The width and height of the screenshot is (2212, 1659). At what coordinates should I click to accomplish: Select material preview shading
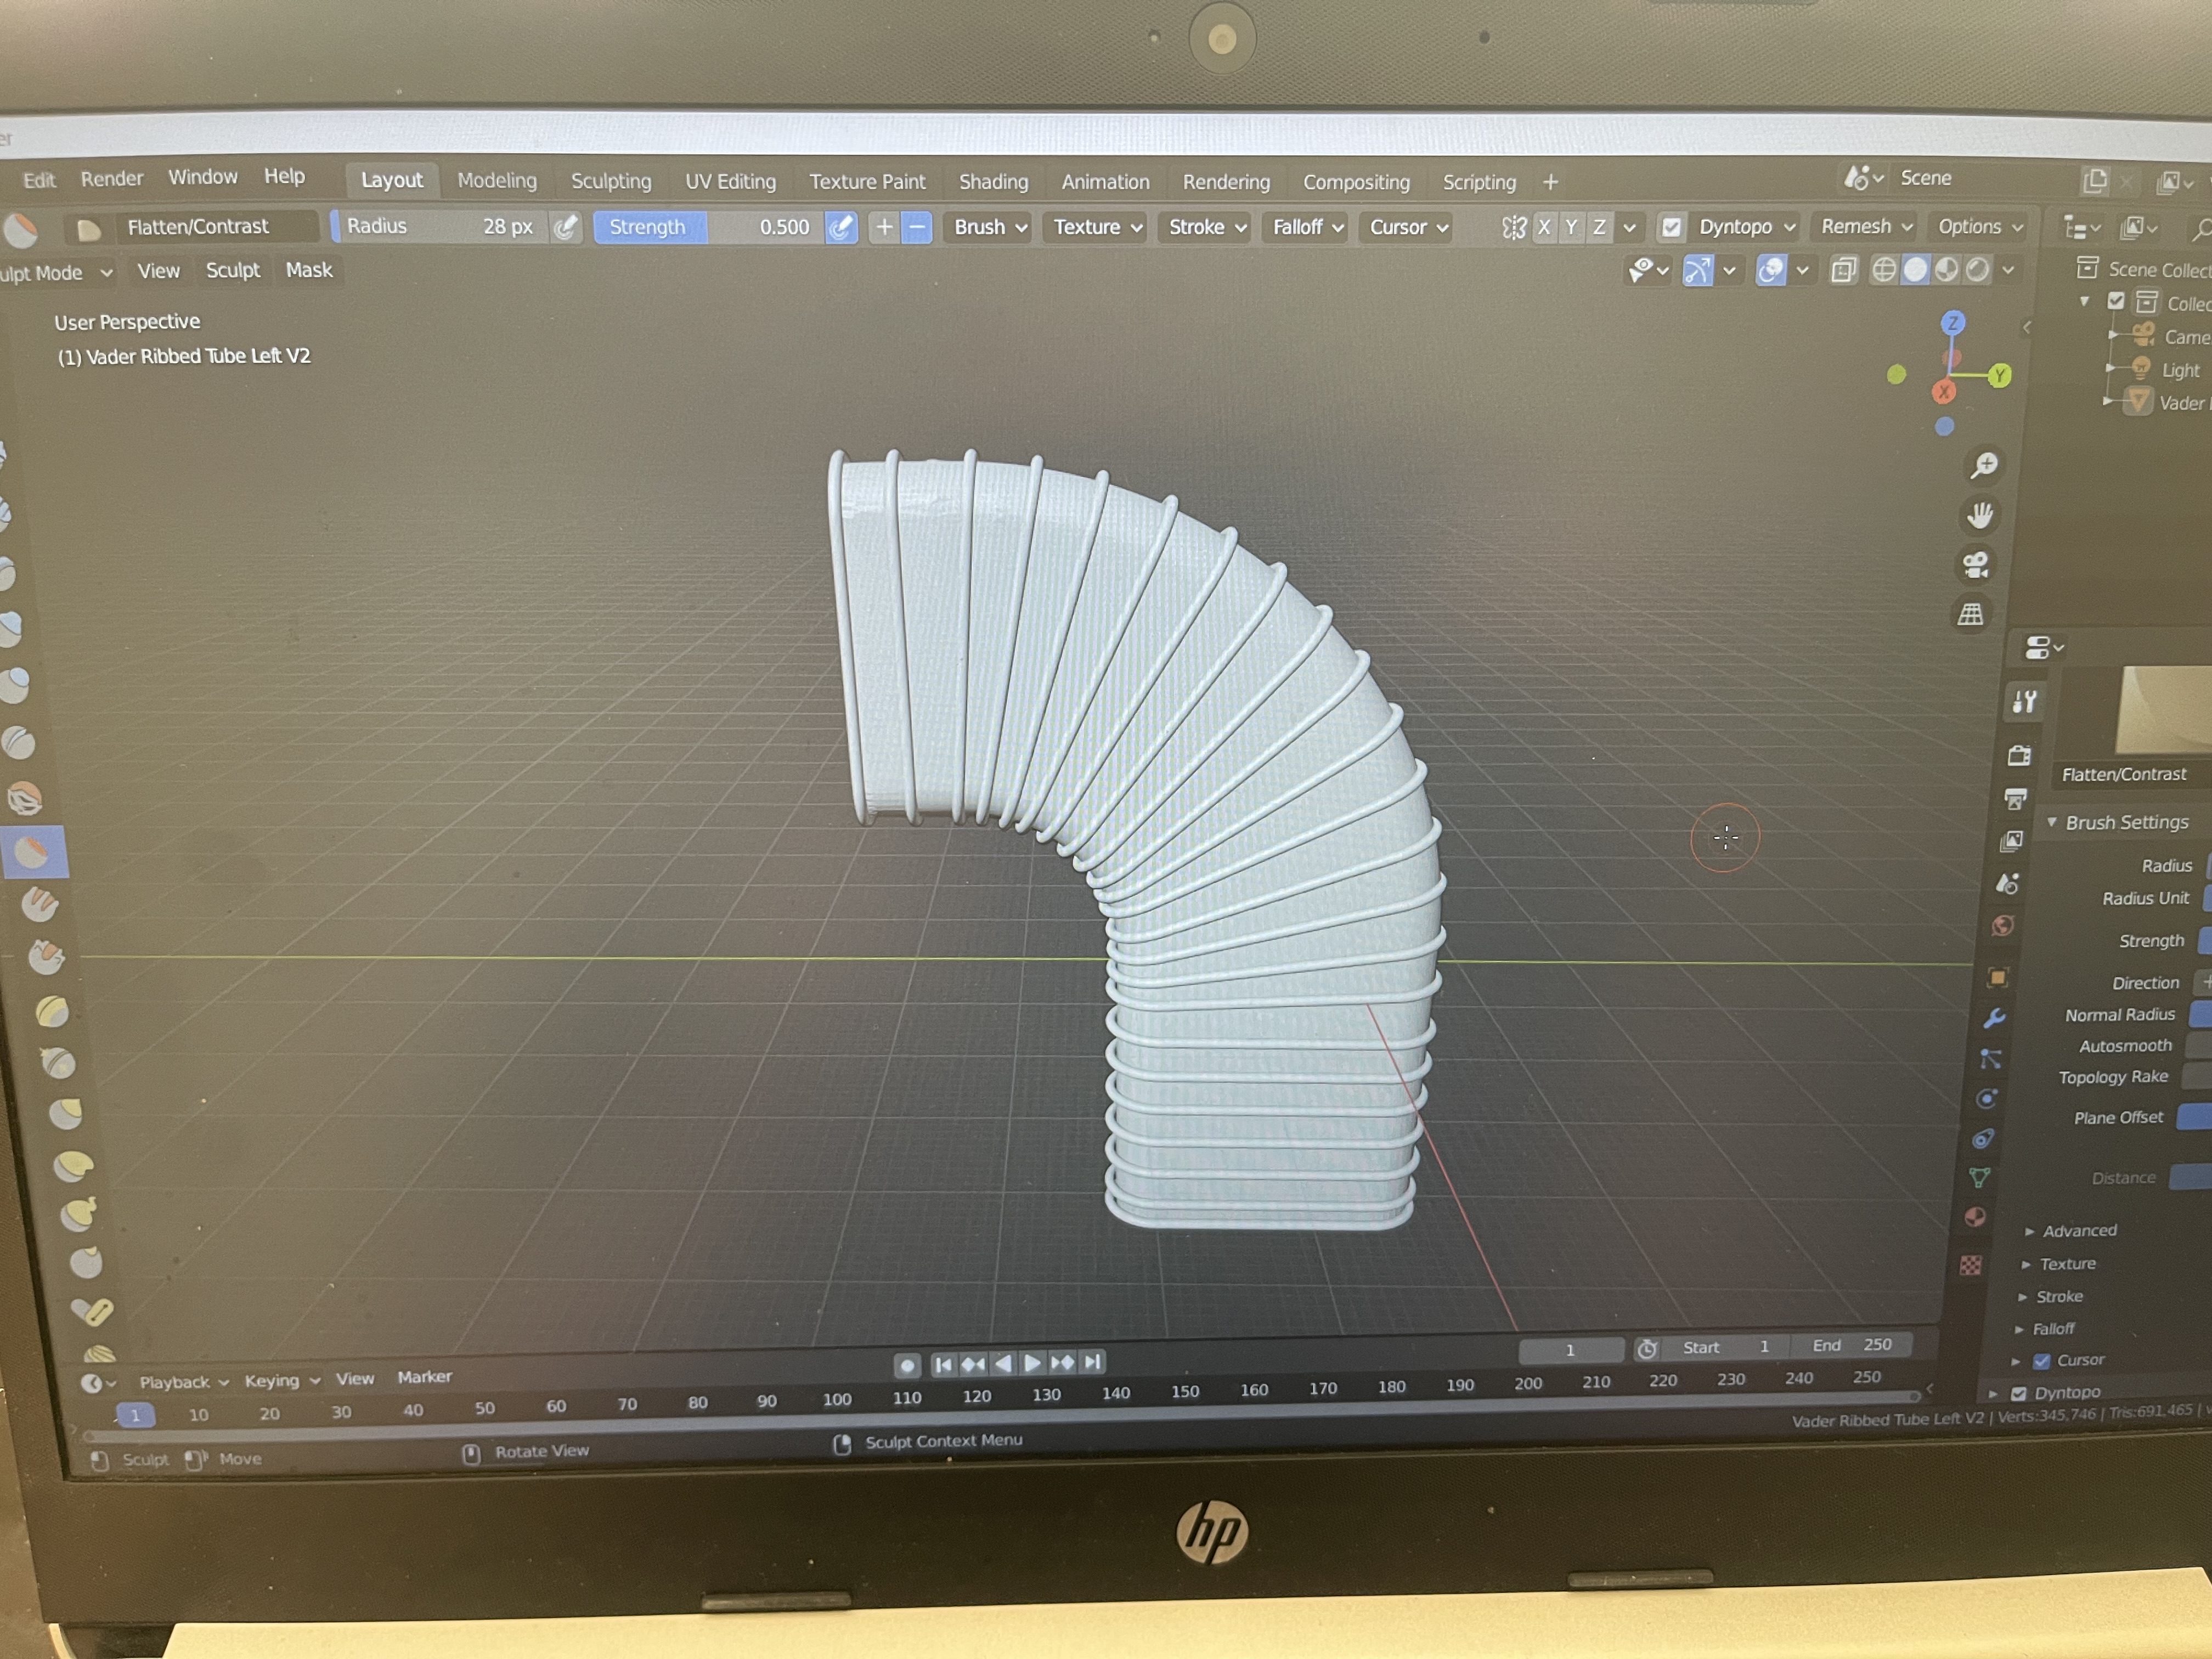pyautogui.click(x=1946, y=270)
